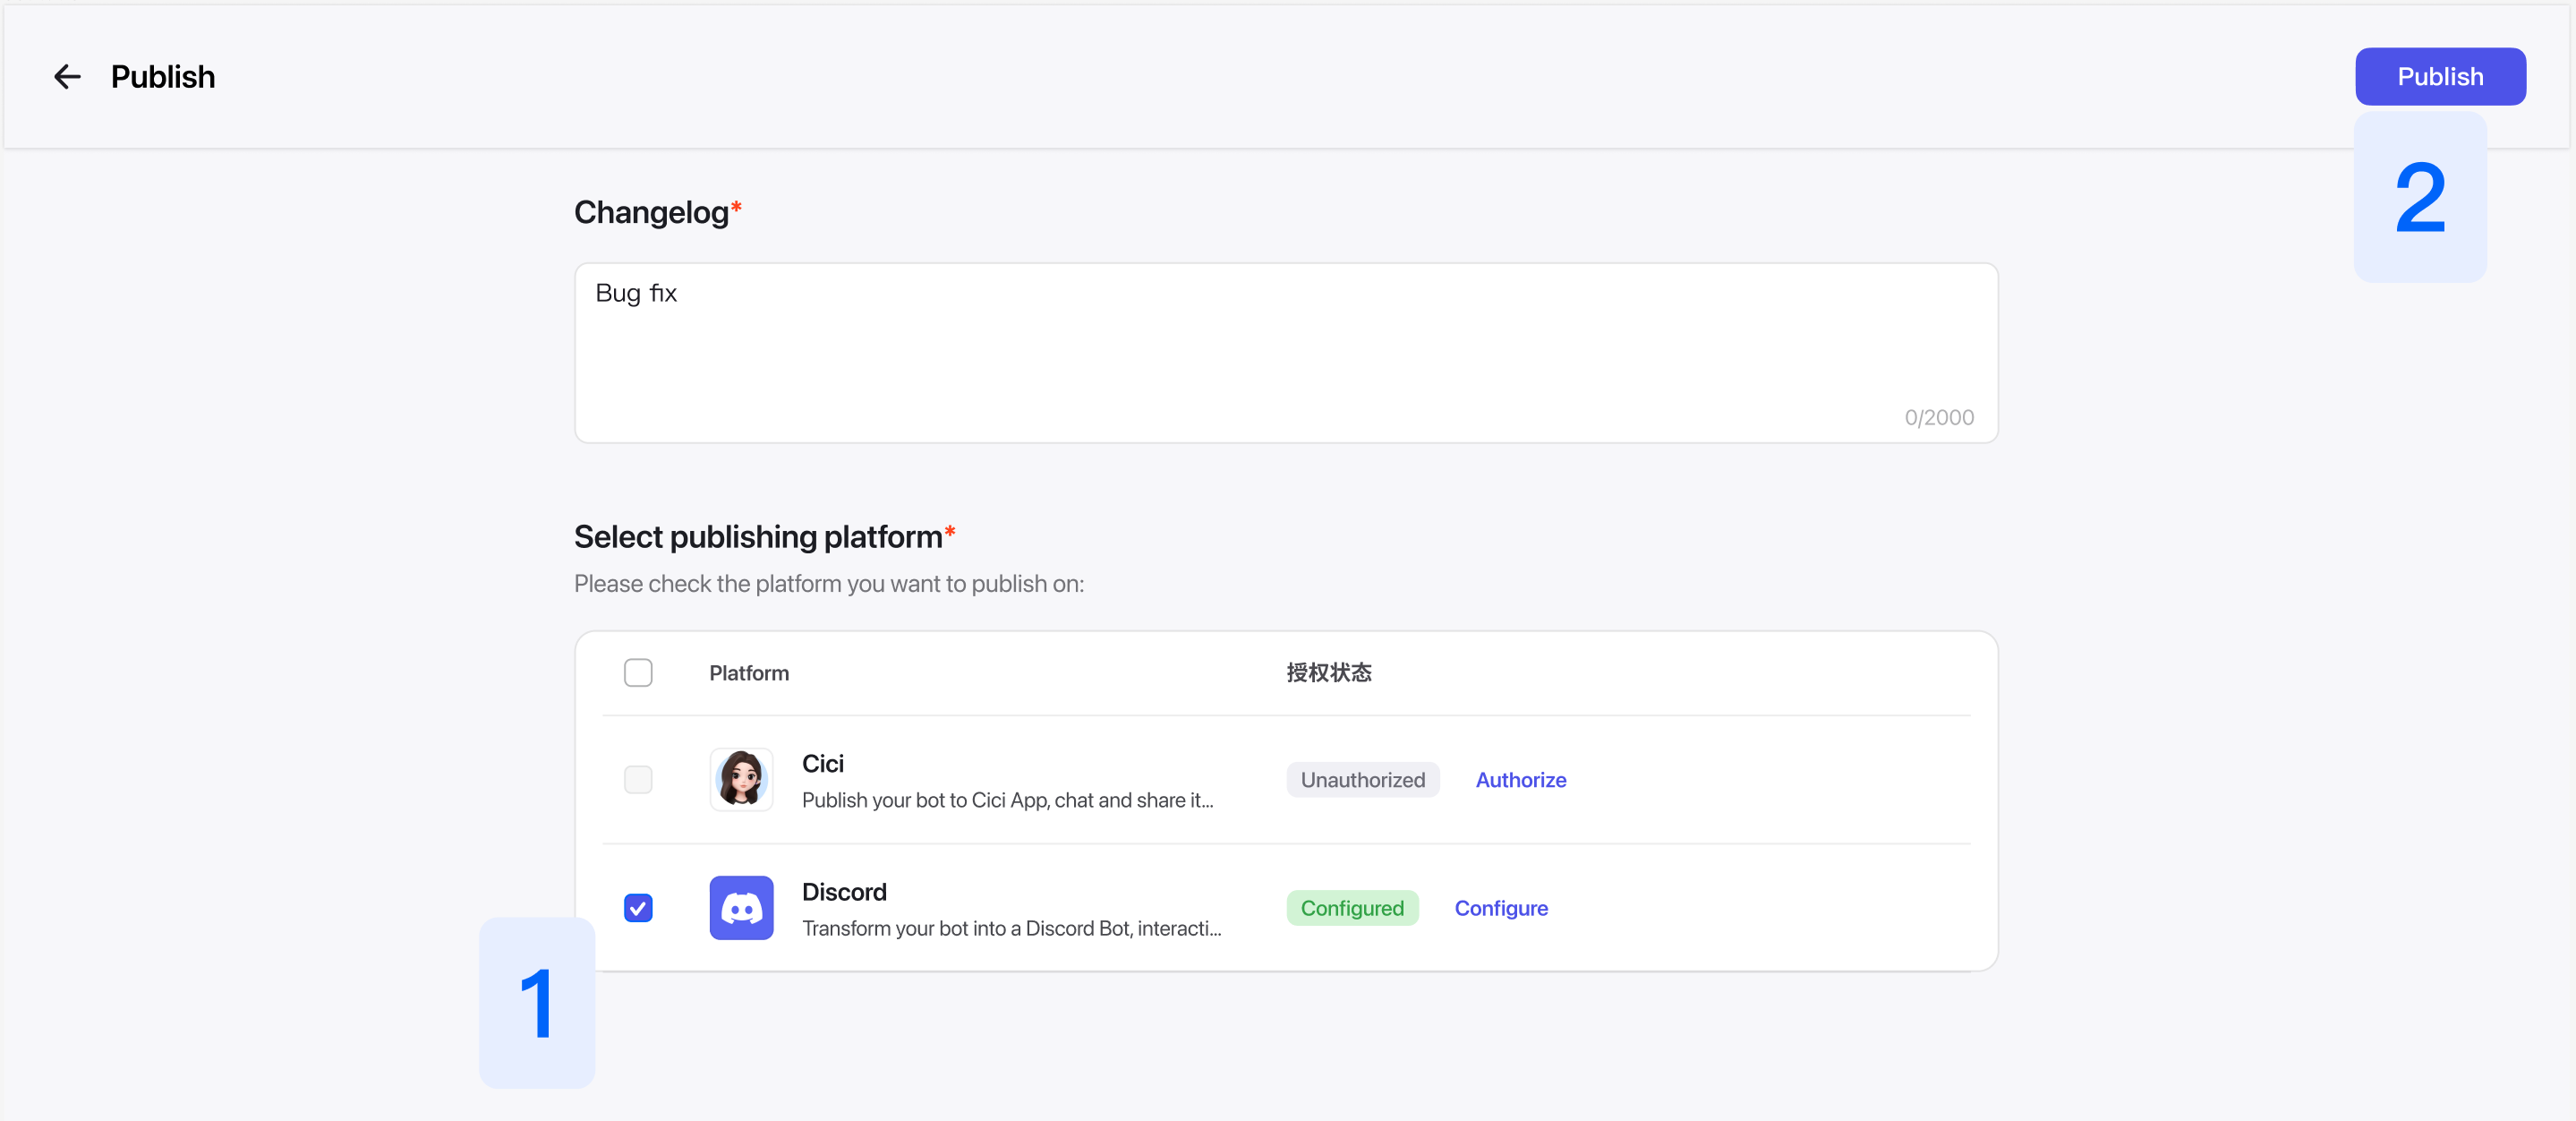
Task: Check the Cici platform checkbox
Action: (638, 779)
